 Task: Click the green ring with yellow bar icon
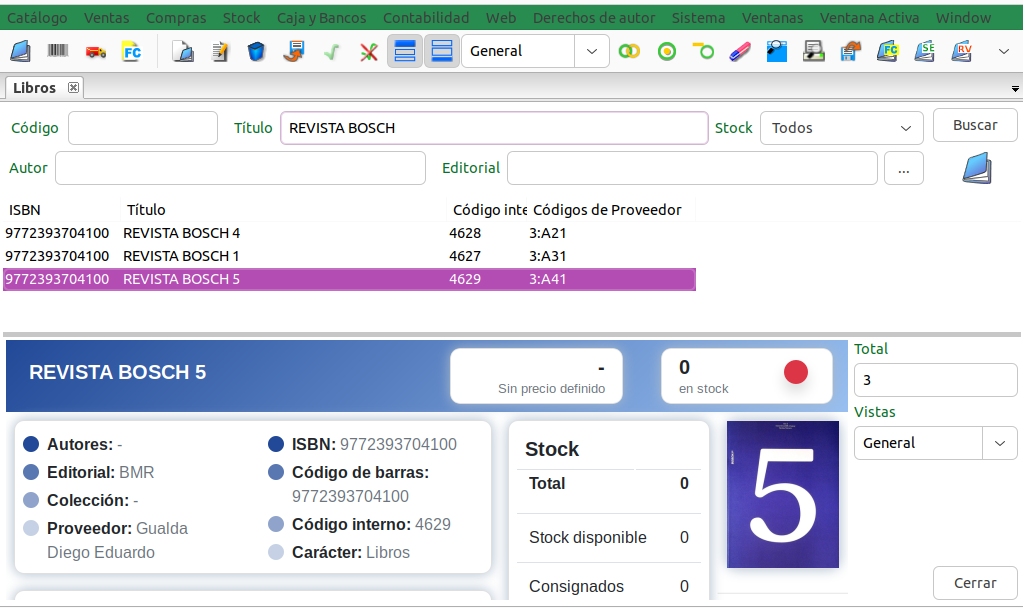pos(703,51)
